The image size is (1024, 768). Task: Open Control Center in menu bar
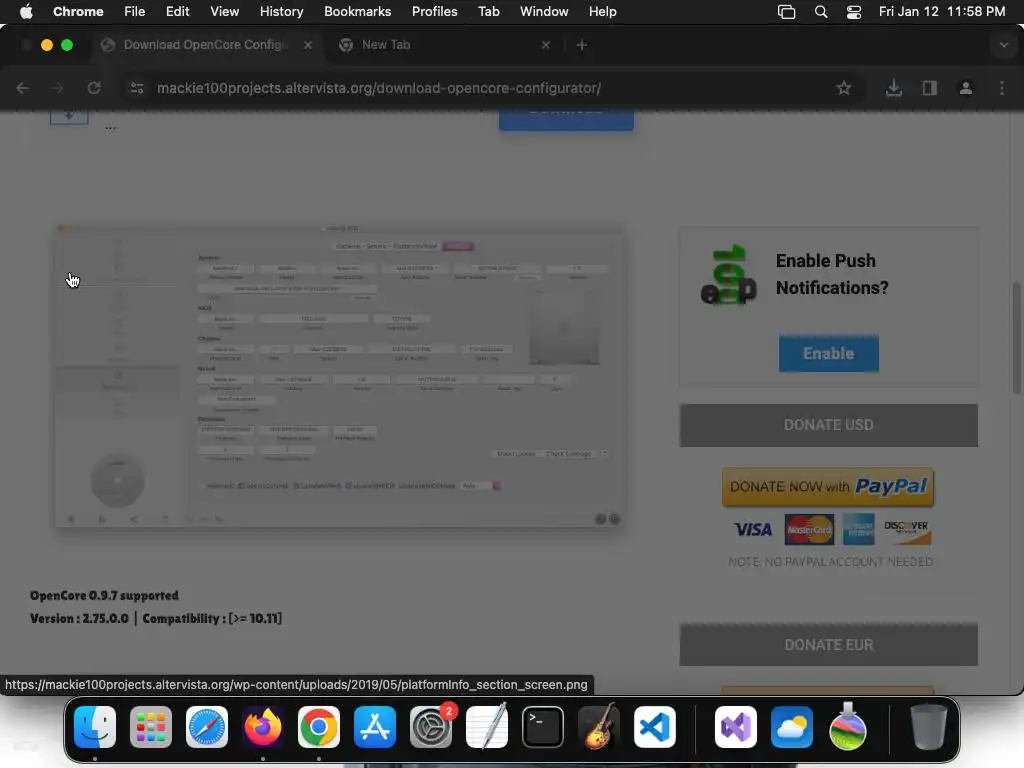point(854,12)
